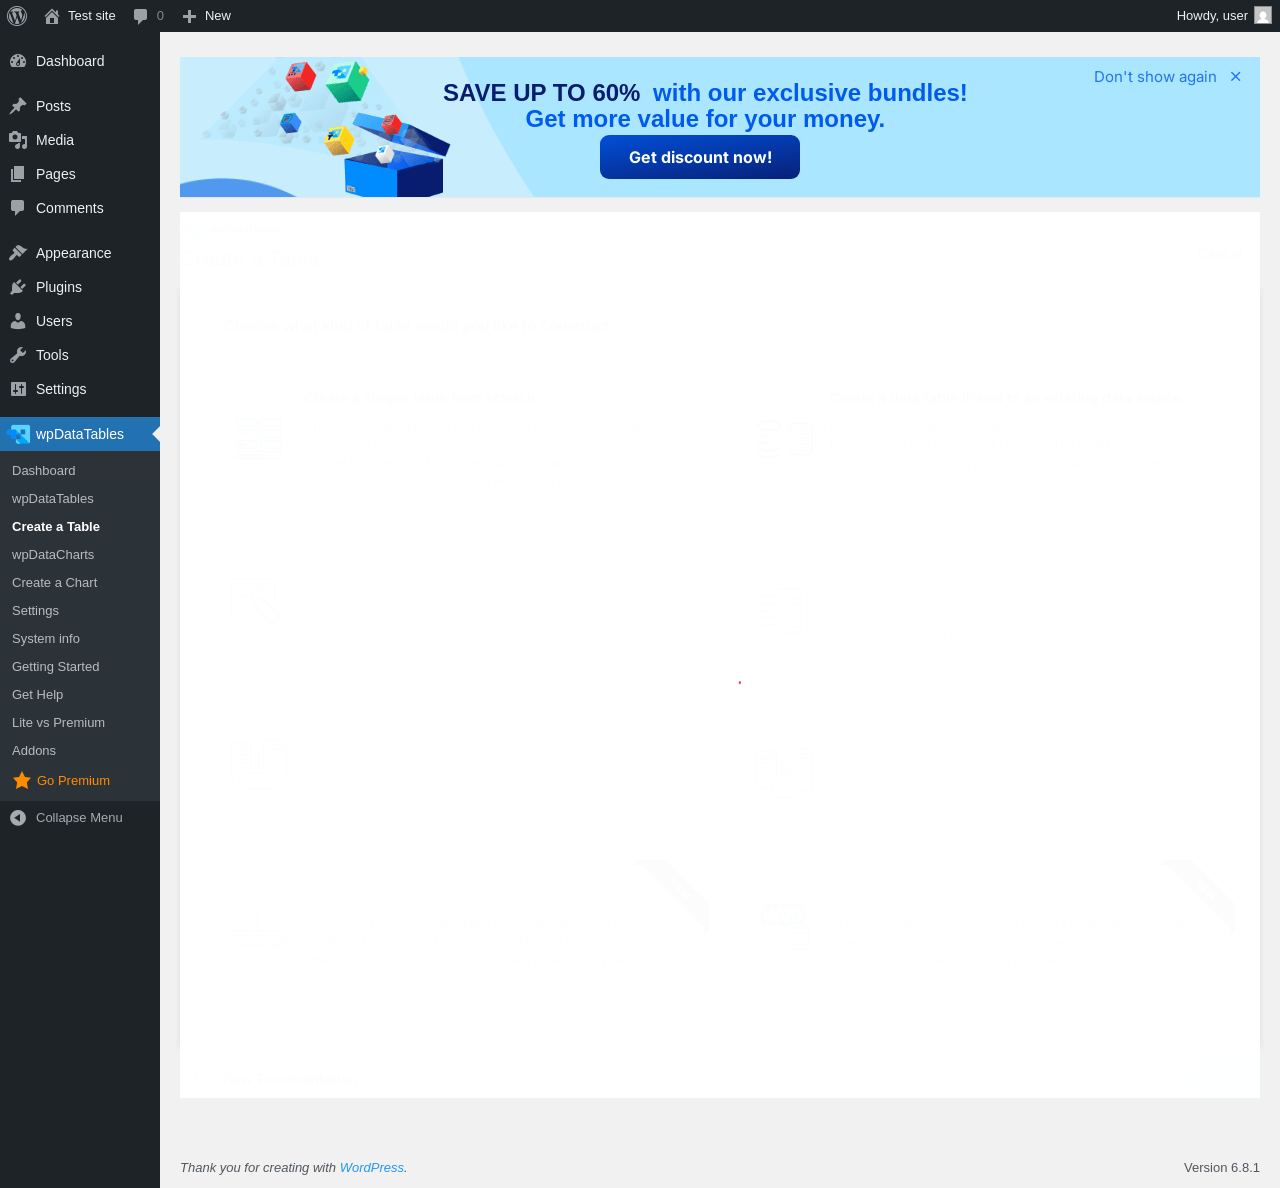The height and width of the screenshot is (1188, 1280).
Task: Open the comments bubble in admin bar
Action: pyautogui.click(x=148, y=16)
